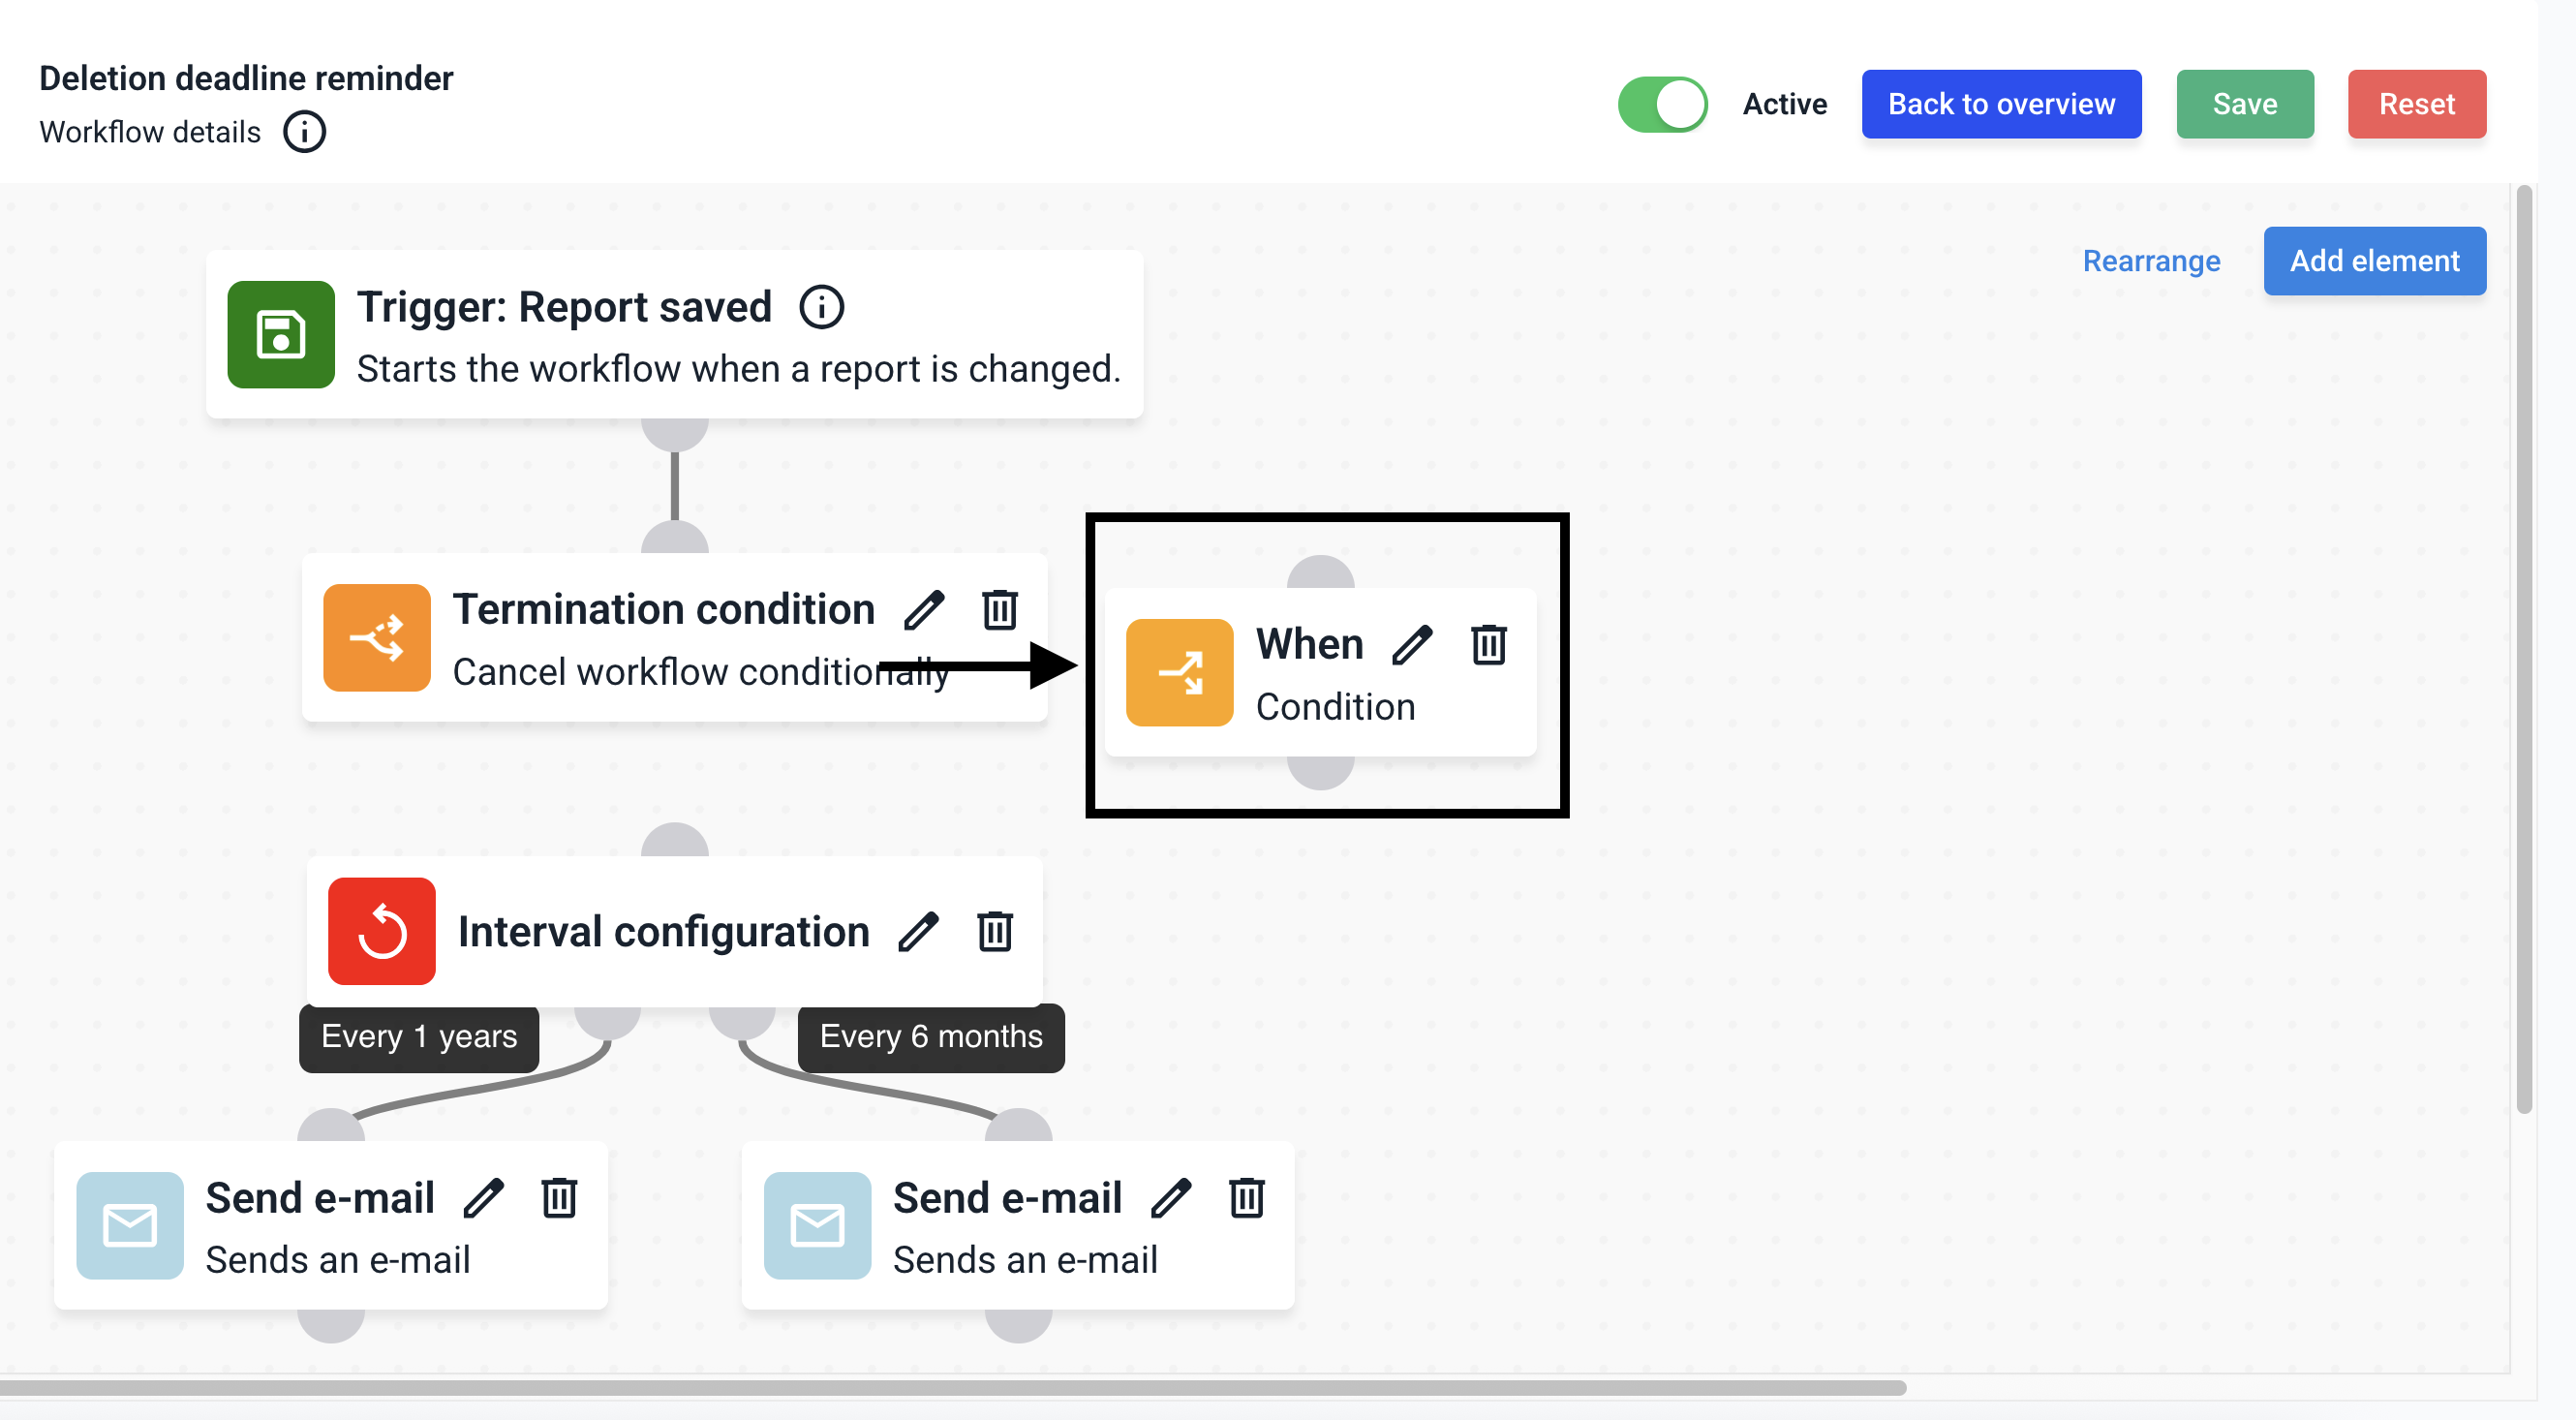Delete the right Send e-mail node
2576x1420 pixels.
coord(1246,1198)
